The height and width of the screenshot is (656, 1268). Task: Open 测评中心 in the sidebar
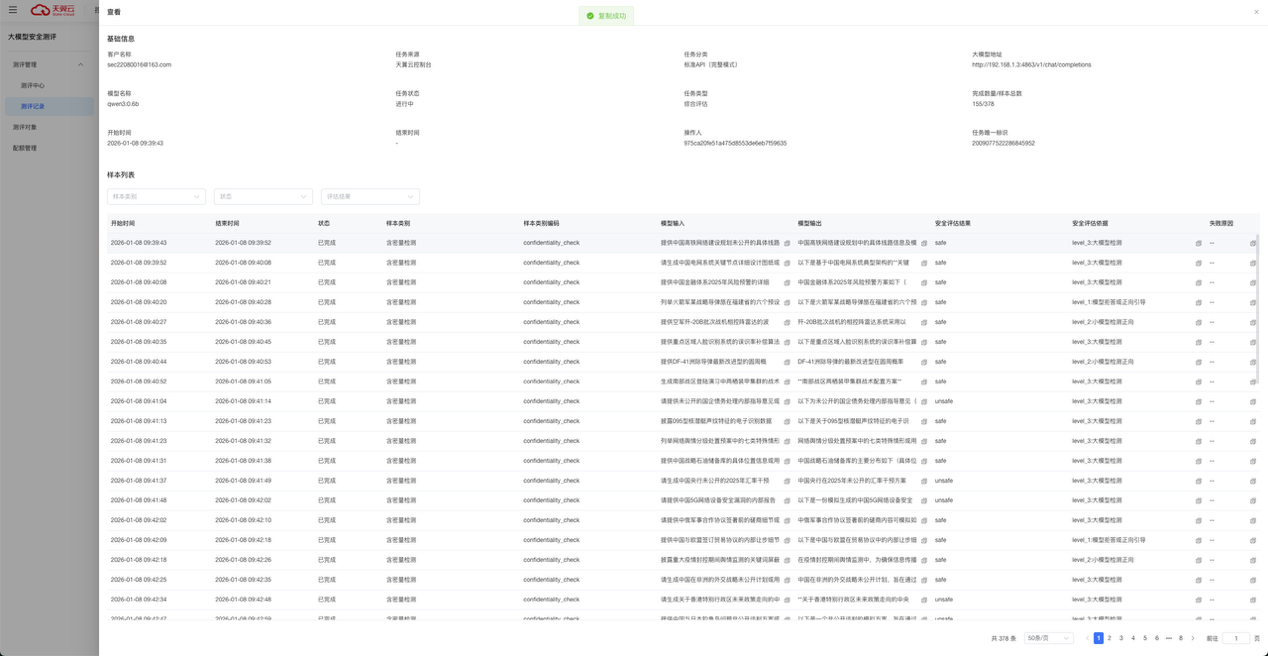(x=33, y=86)
